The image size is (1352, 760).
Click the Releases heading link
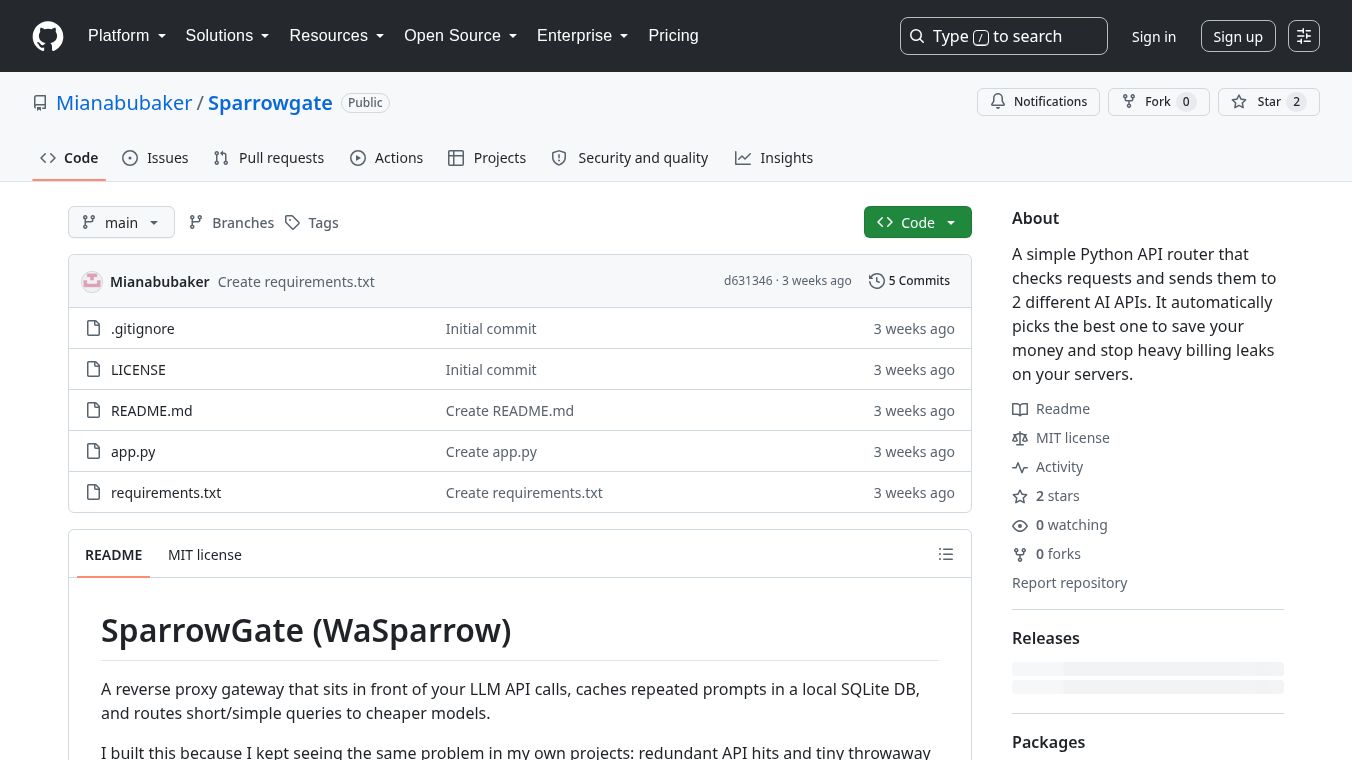[1046, 638]
